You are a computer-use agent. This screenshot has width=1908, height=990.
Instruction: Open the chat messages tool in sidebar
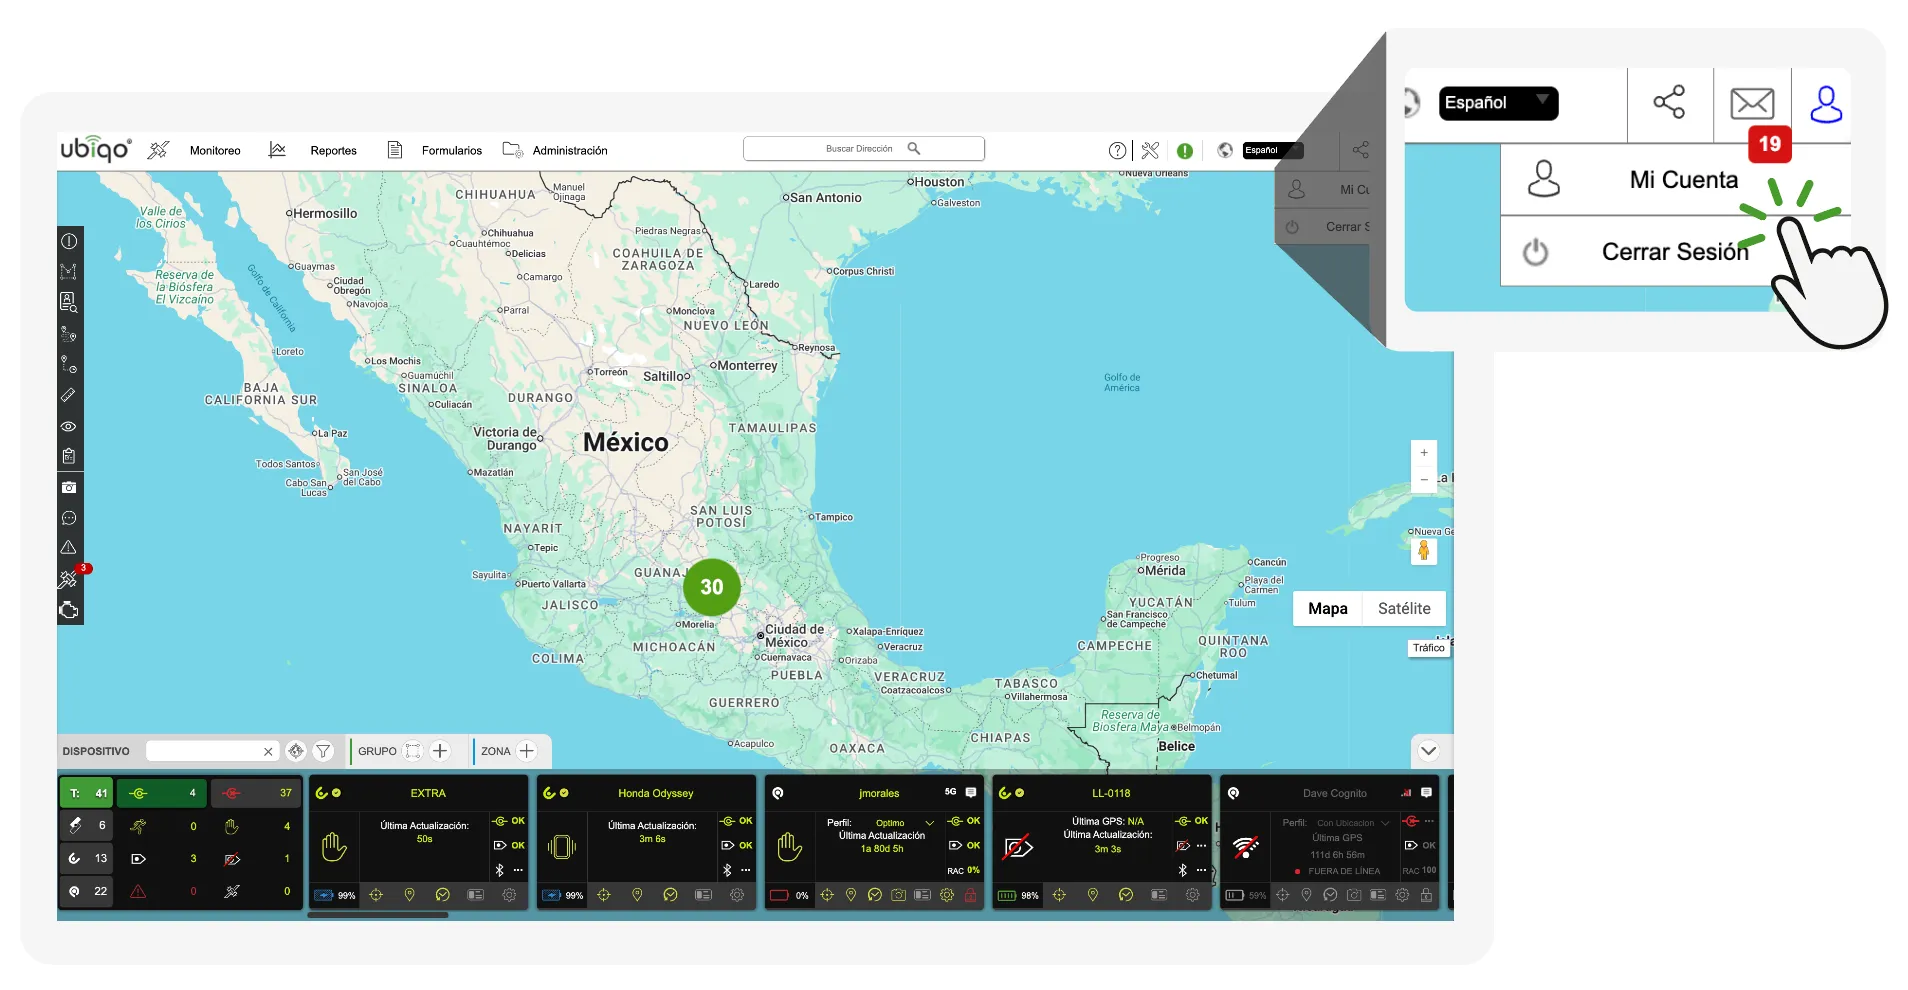click(69, 518)
